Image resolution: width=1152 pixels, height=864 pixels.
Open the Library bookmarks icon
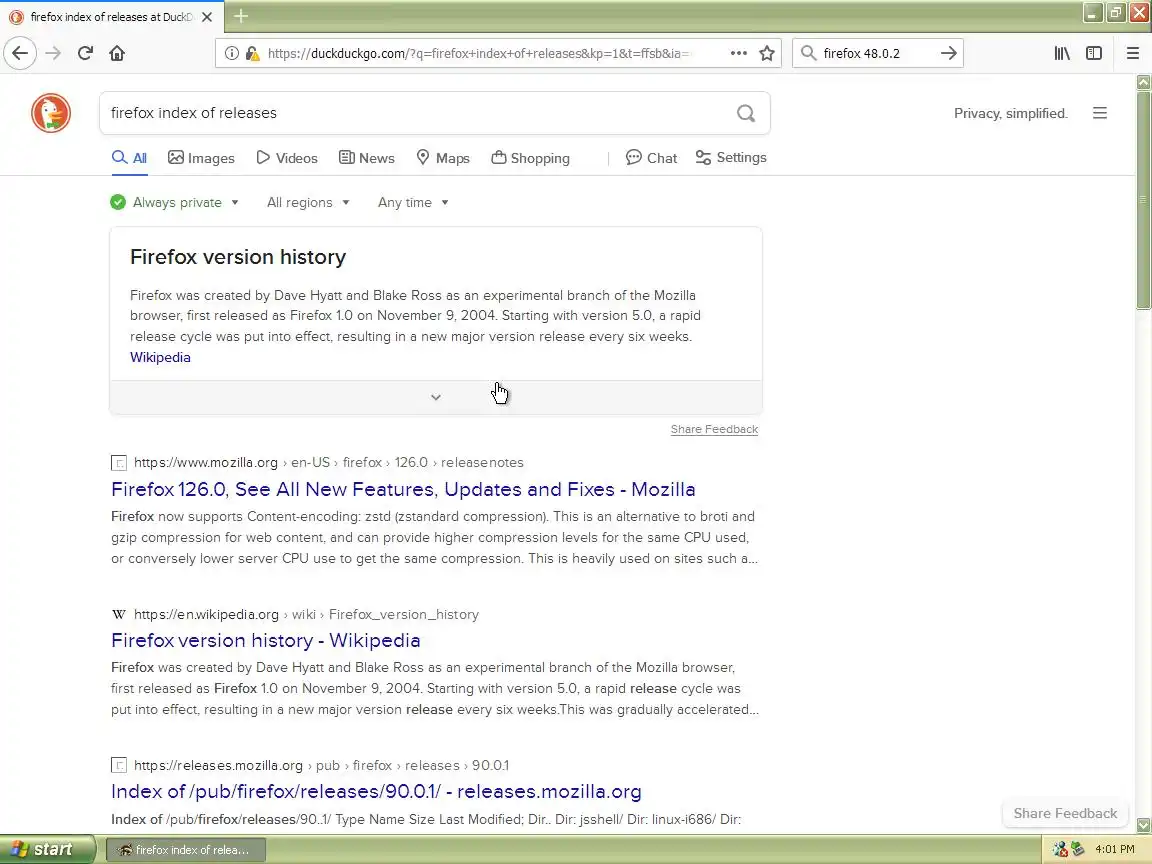(x=1062, y=53)
